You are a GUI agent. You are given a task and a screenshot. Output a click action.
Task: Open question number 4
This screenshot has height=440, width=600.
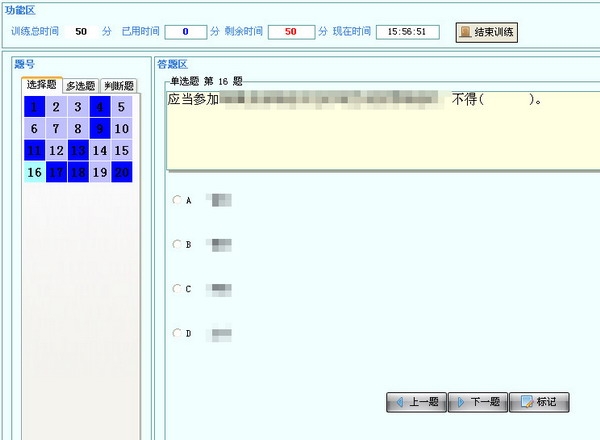pos(100,106)
